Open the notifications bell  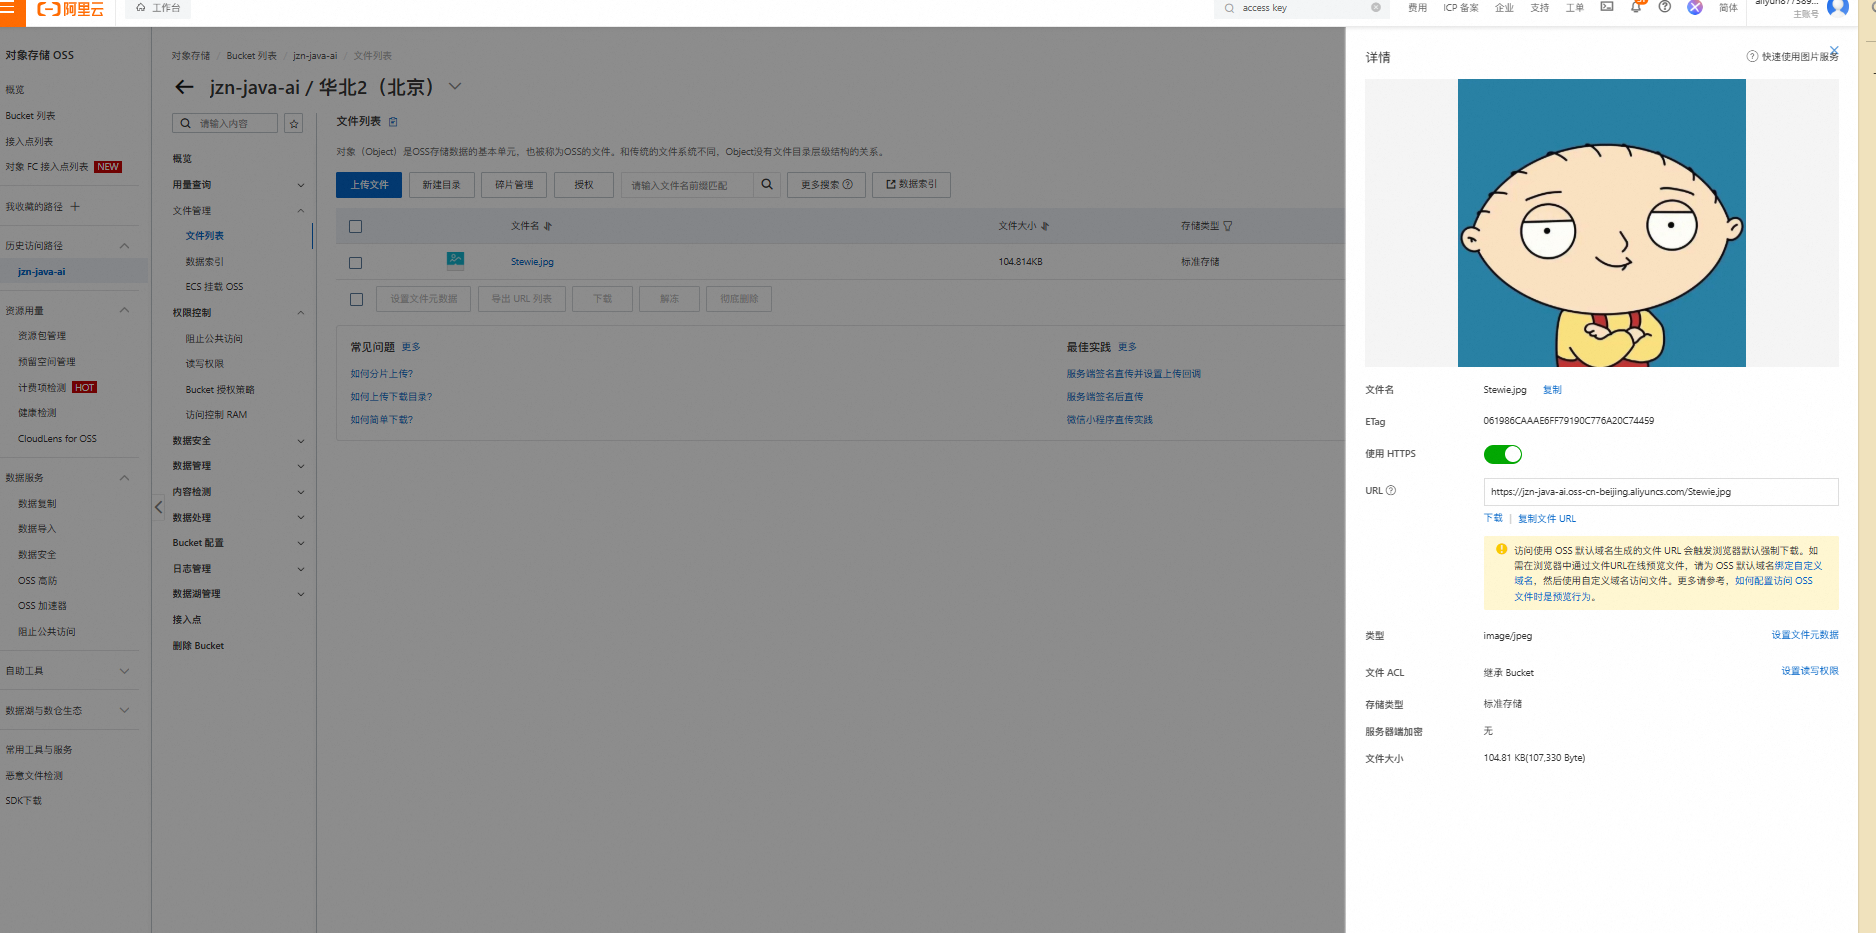point(1636,7)
